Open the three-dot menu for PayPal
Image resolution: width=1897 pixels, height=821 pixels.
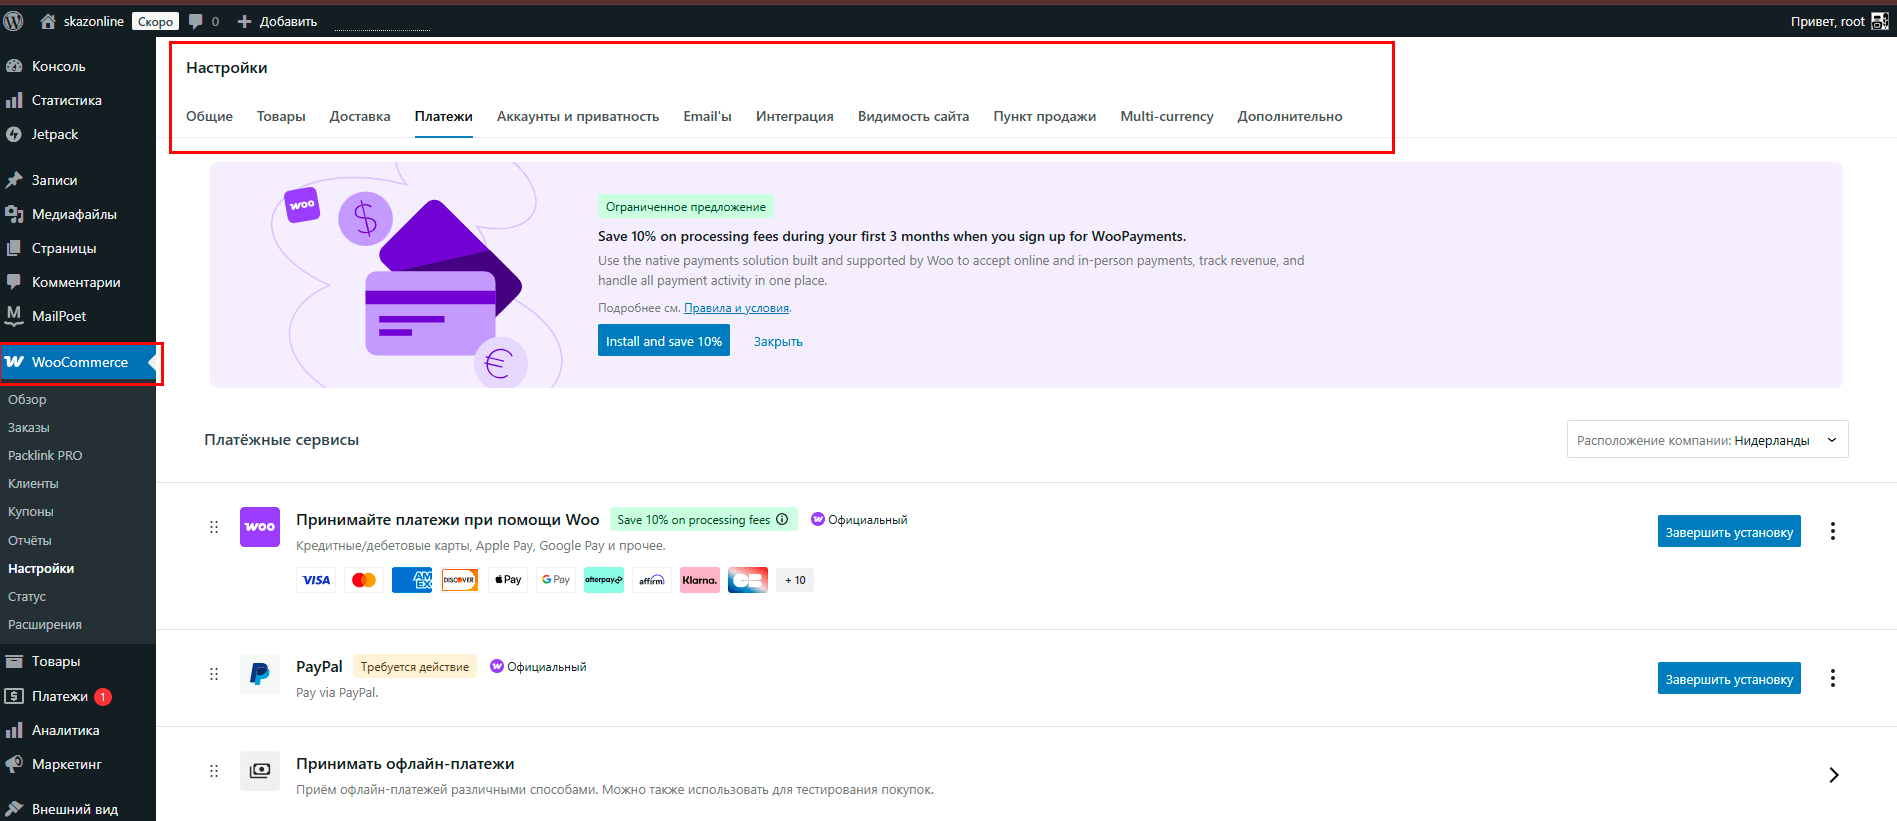(x=1832, y=678)
